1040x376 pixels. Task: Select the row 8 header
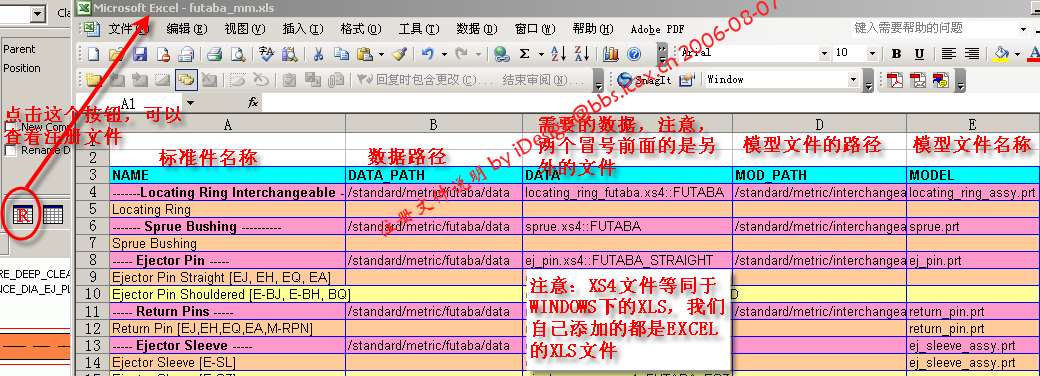[x=92, y=260]
